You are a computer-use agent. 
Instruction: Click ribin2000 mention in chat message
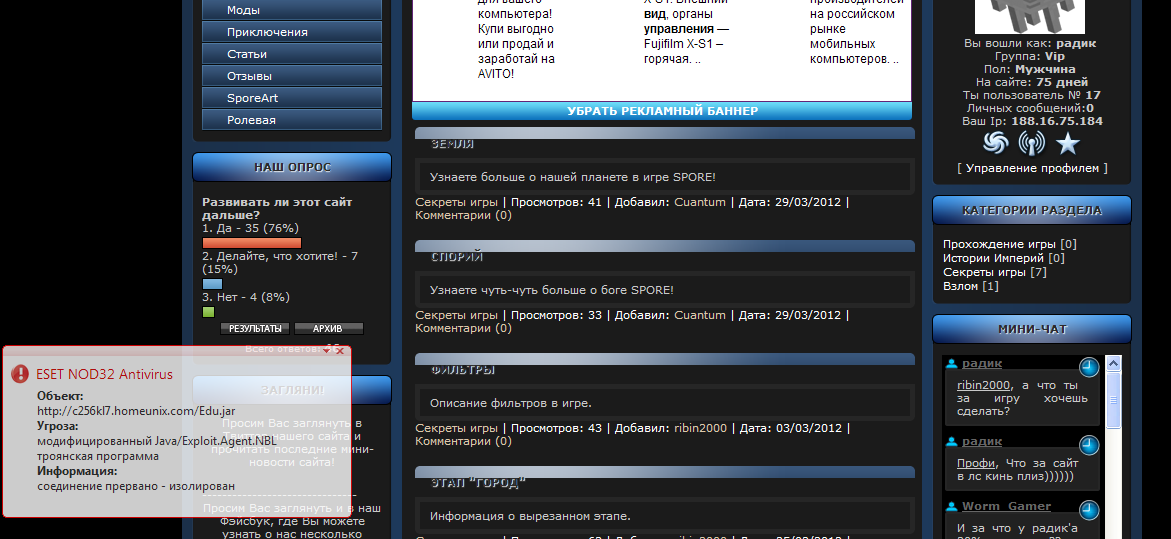984,385
